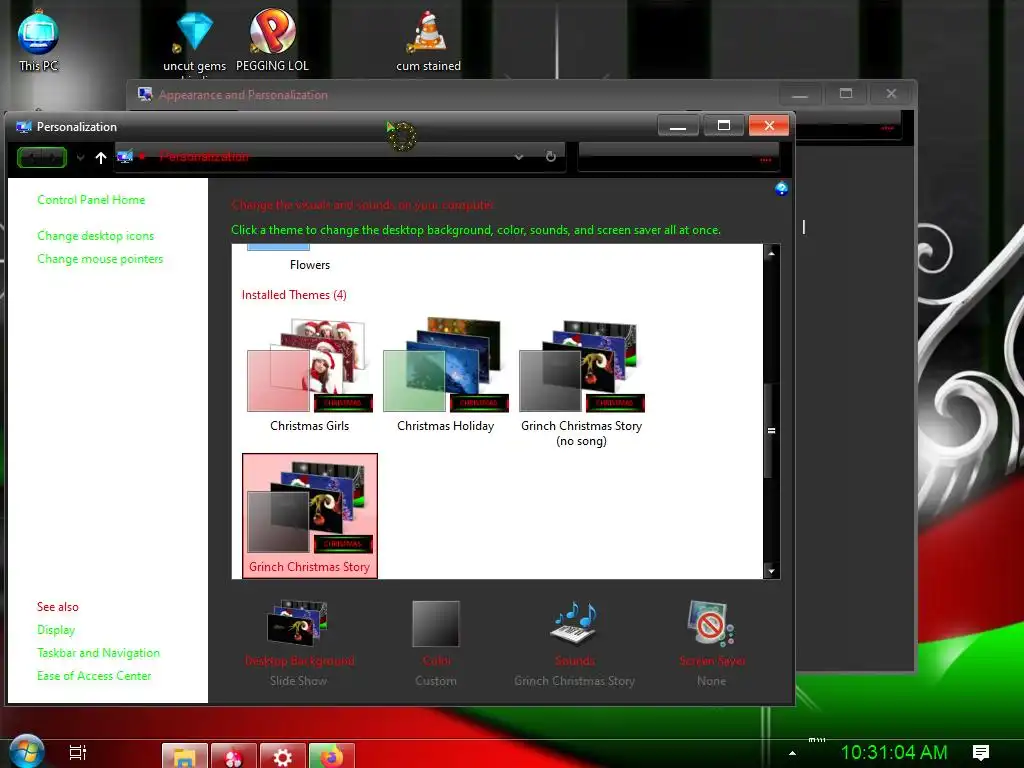Viewport: 1024px width, 768px height.
Task: Expand the address bar history dropdown
Action: tap(519, 157)
